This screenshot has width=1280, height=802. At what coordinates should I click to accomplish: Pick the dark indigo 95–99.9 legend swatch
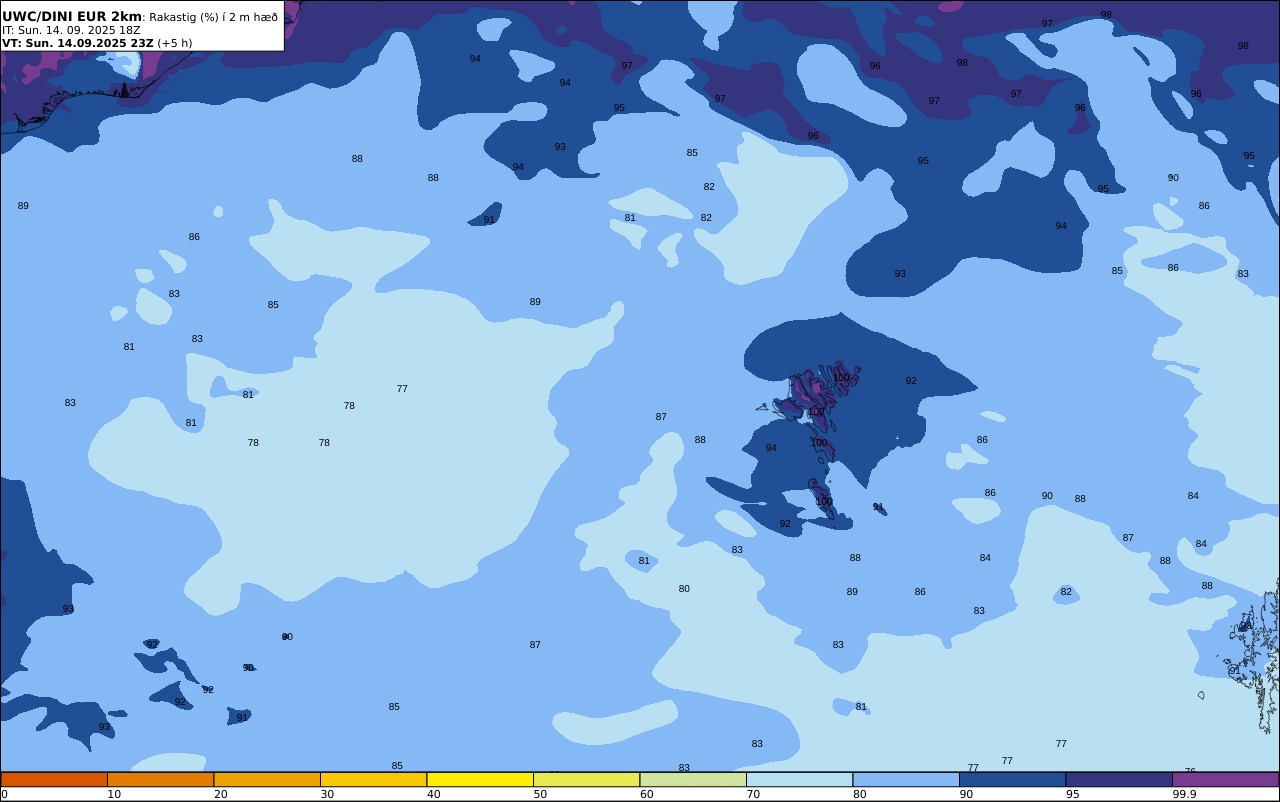(1119, 779)
